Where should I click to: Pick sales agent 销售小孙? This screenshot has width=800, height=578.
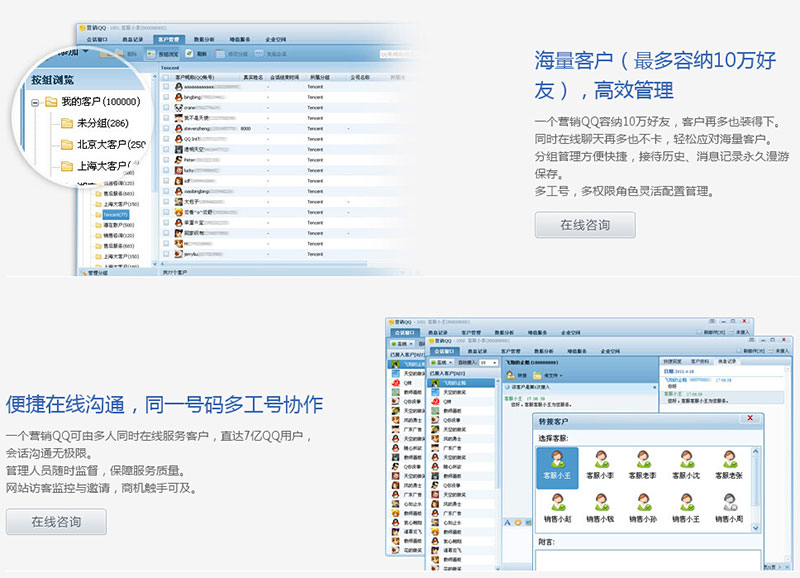click(x=643, y=509)
